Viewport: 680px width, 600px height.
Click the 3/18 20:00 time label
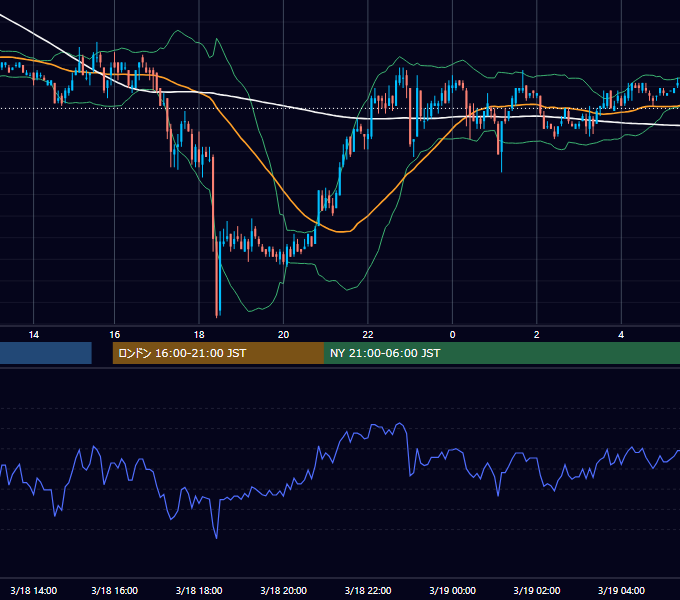pyautogui.click(x=284, y=590)
